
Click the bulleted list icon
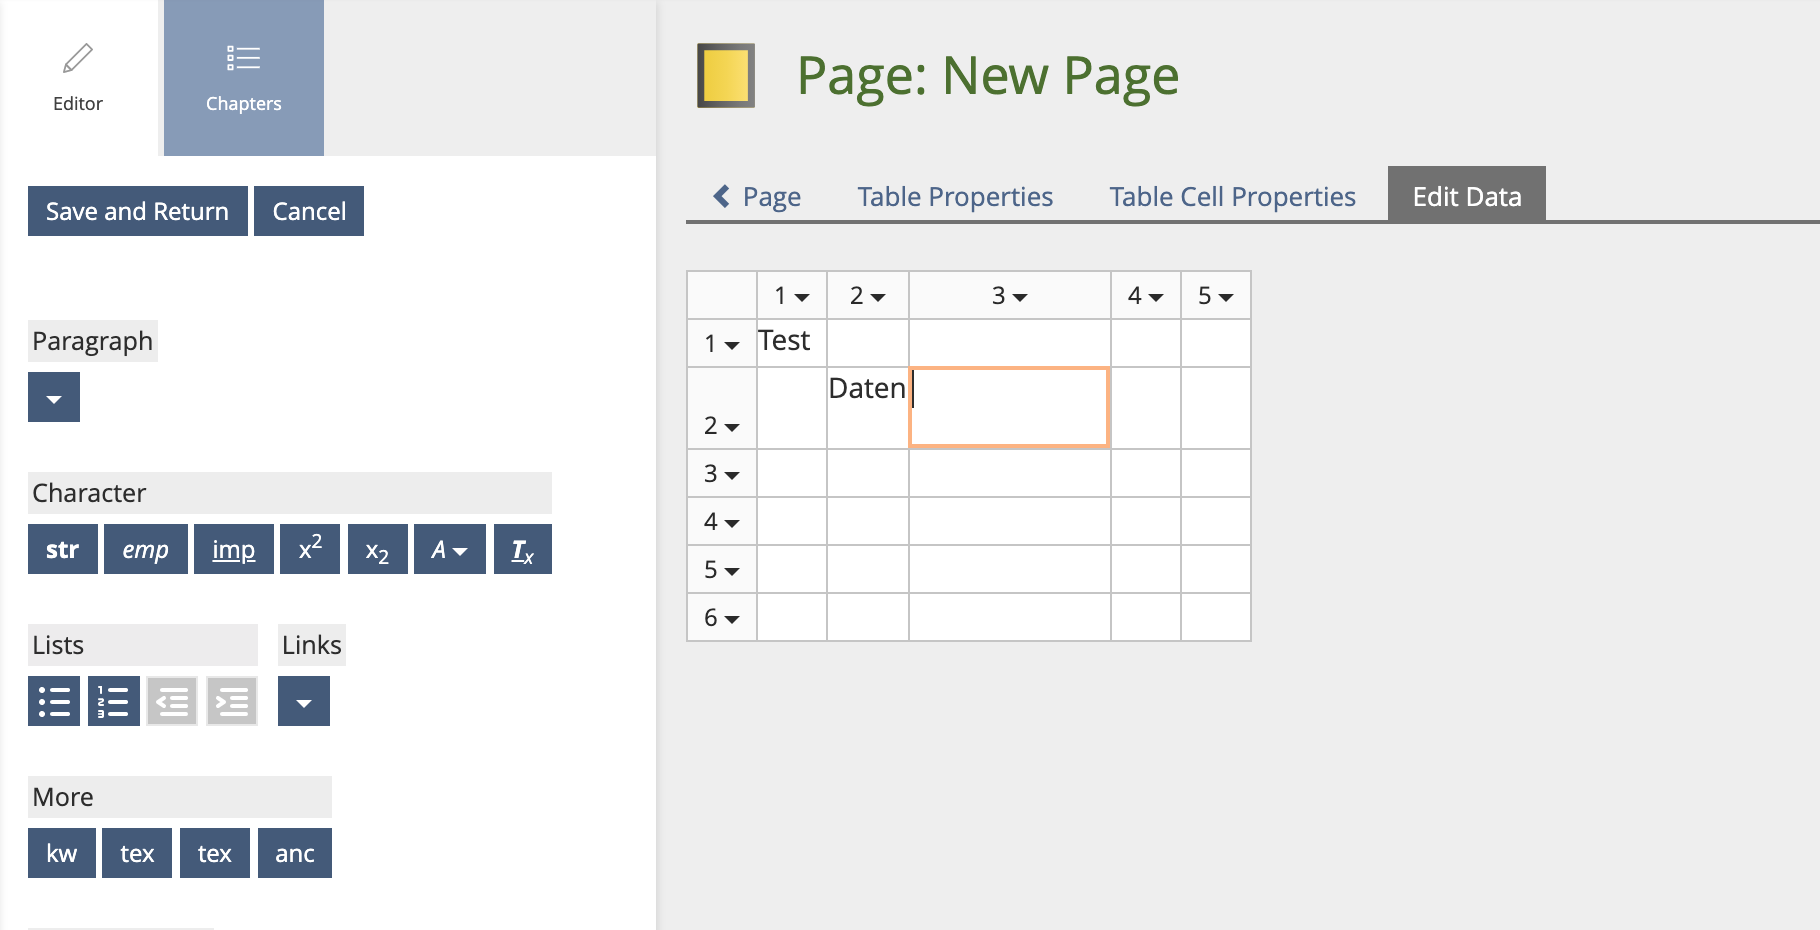(54, 701)
